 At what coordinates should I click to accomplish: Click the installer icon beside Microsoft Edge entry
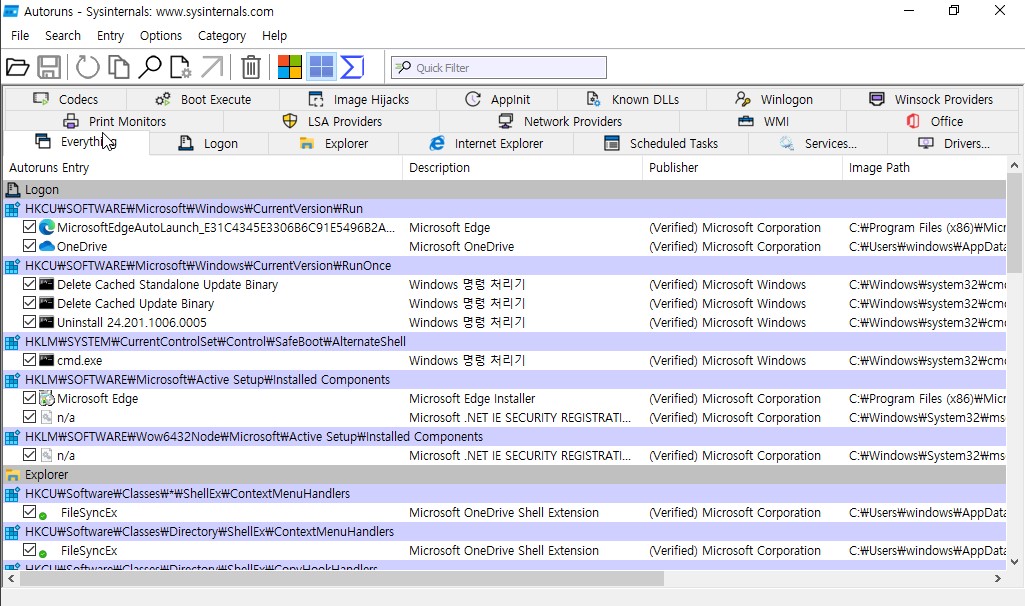pyautogui.click(x=46, y=398)
